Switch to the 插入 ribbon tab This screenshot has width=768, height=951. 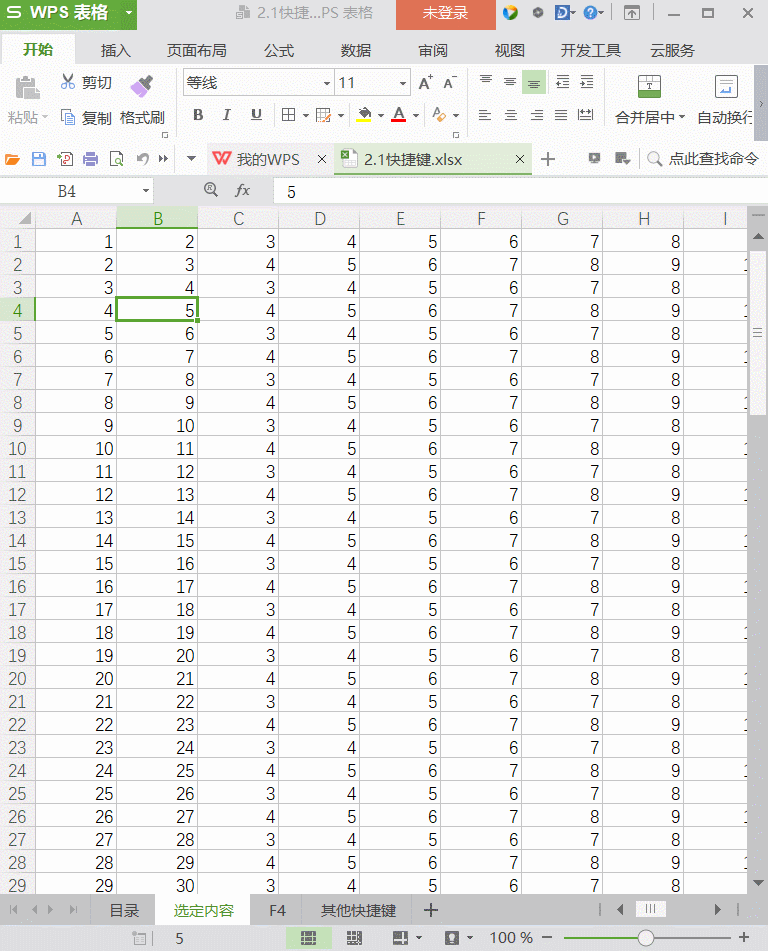point(116,50)
